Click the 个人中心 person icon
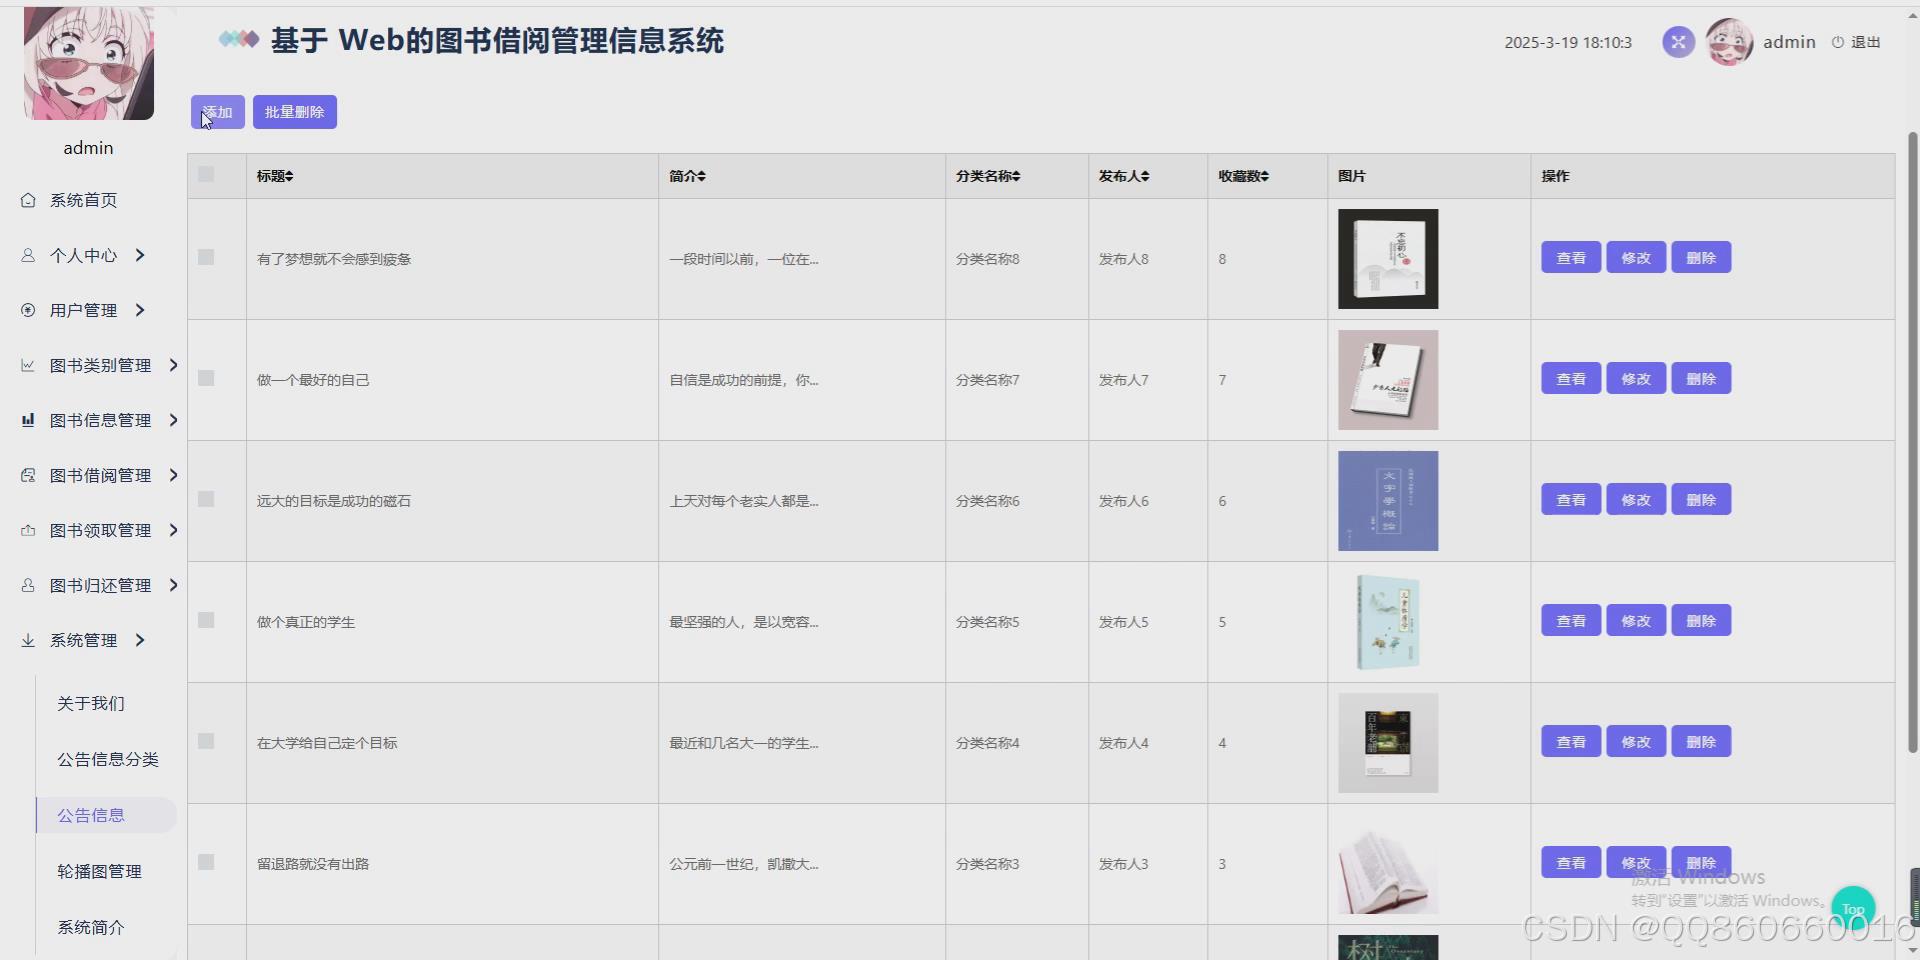 (28, 255)
